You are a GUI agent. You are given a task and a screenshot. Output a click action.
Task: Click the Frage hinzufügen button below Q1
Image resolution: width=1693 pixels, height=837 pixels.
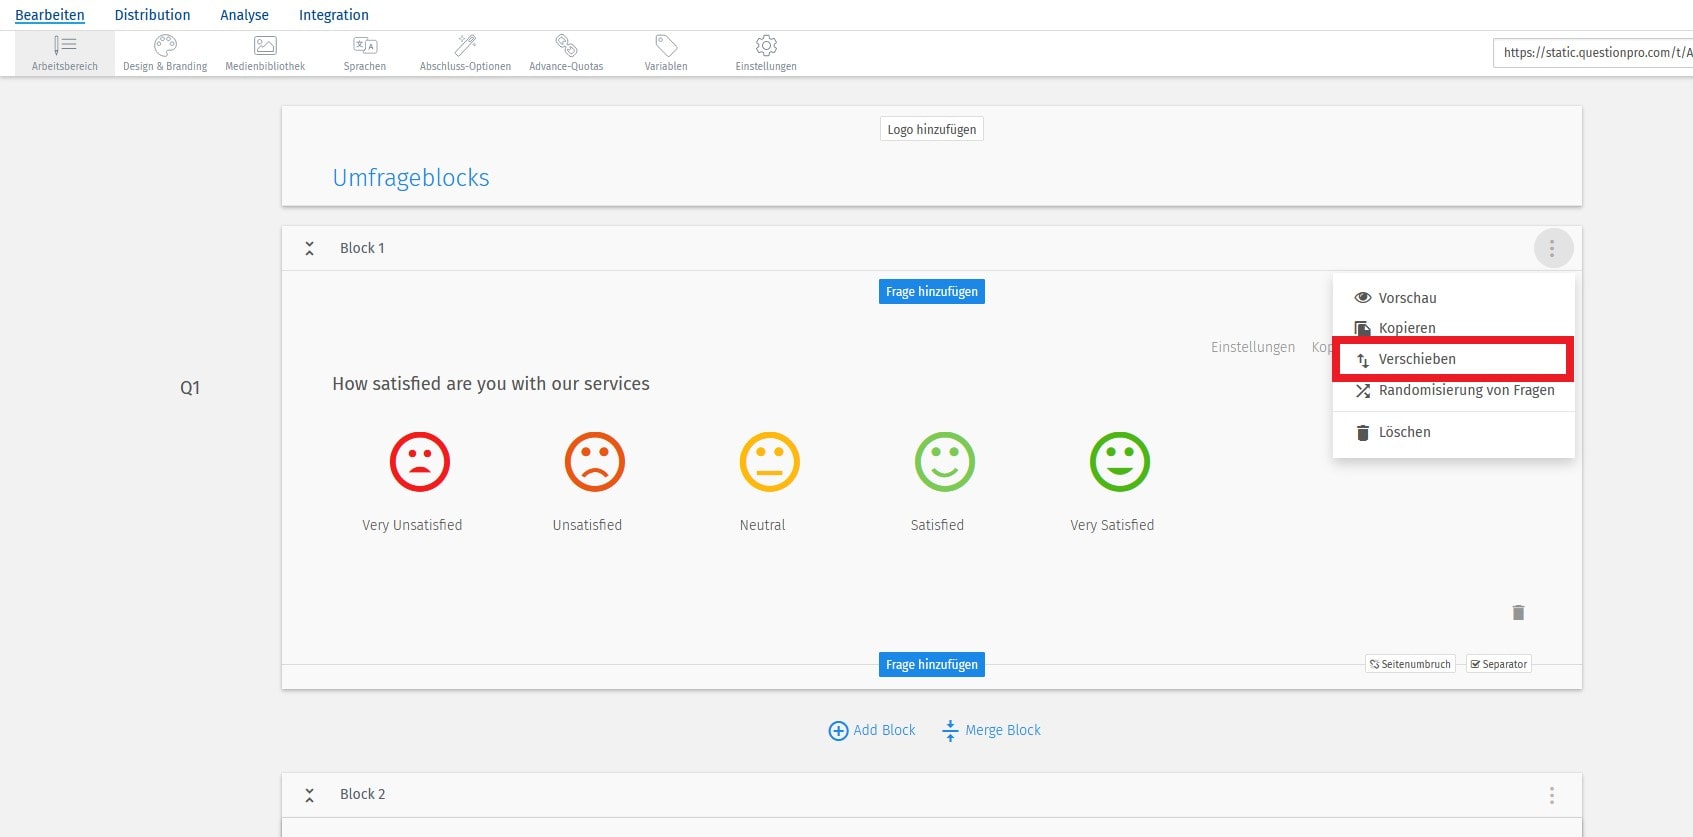tap(932, 665)
